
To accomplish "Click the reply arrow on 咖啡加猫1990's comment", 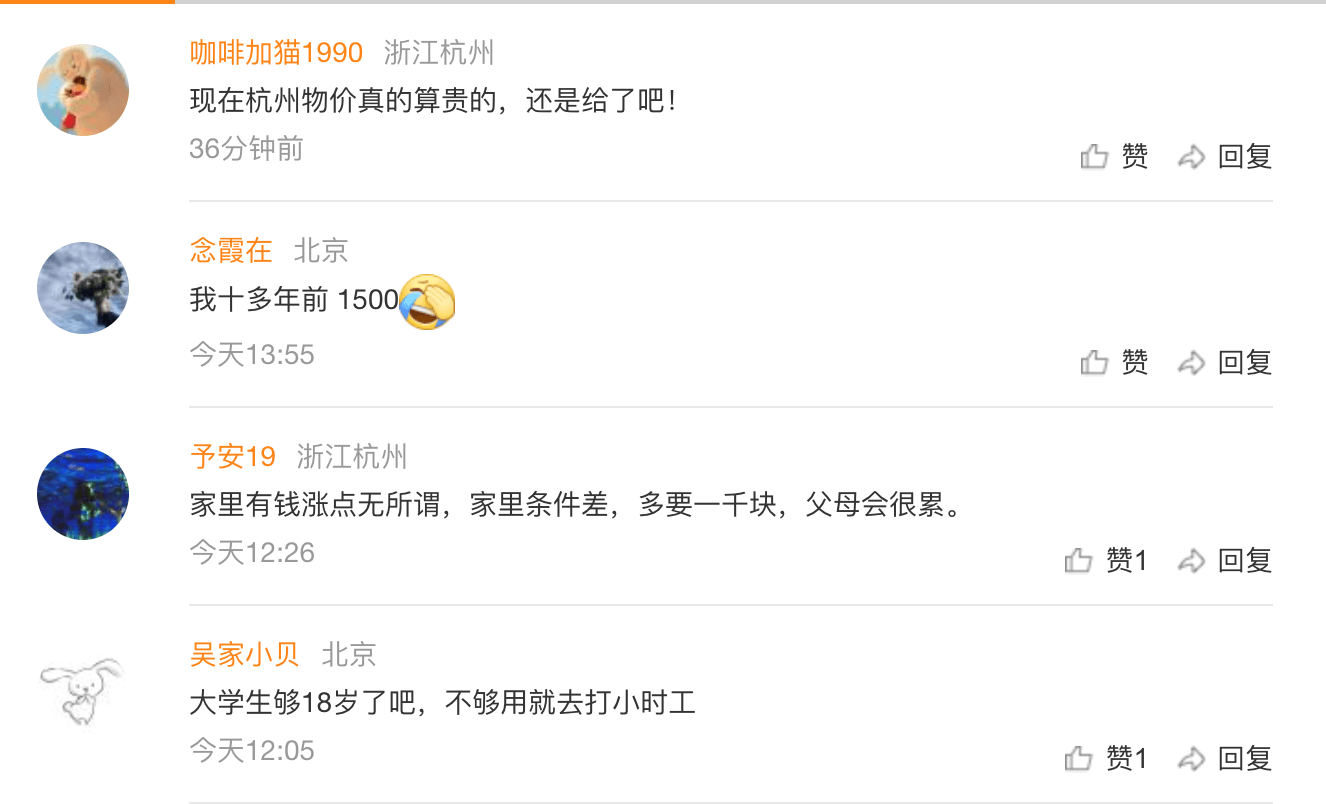I will pos(1191,157).
